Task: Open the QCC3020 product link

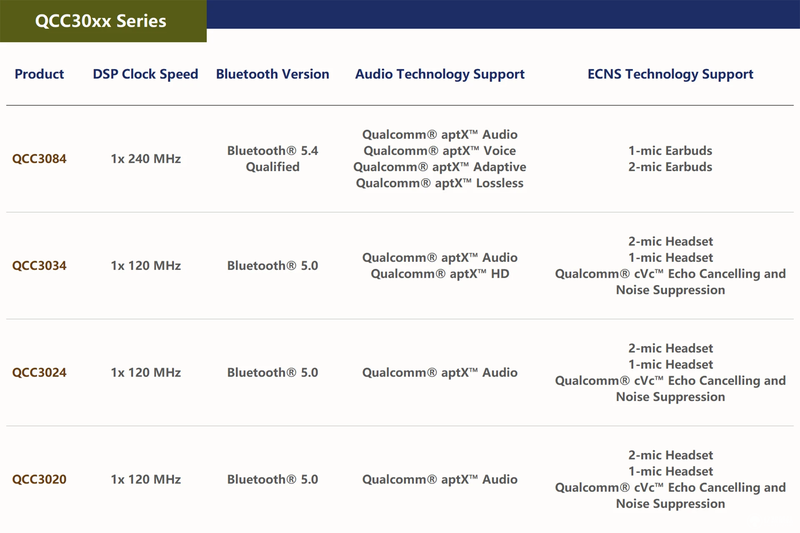Action: [x=39, y=479]
